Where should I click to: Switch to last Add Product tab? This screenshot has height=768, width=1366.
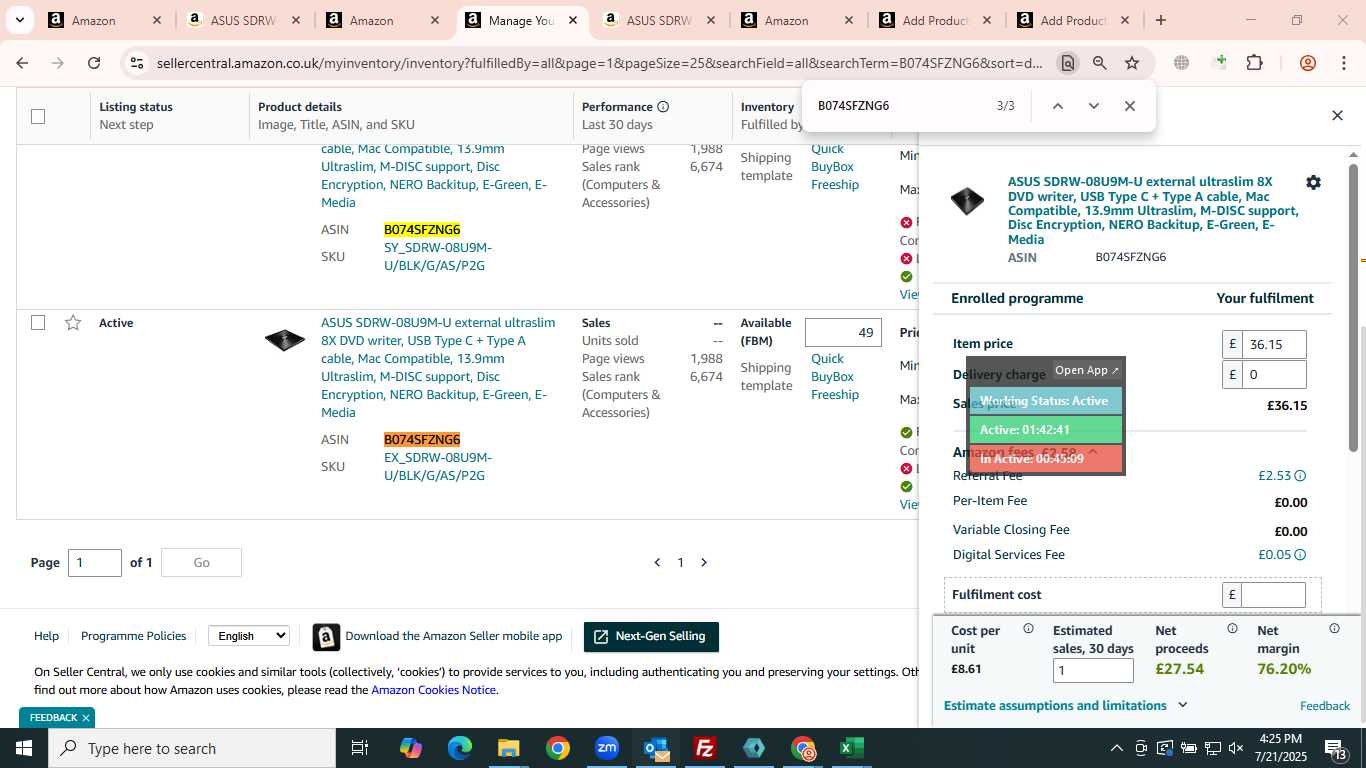(1075, 20)
